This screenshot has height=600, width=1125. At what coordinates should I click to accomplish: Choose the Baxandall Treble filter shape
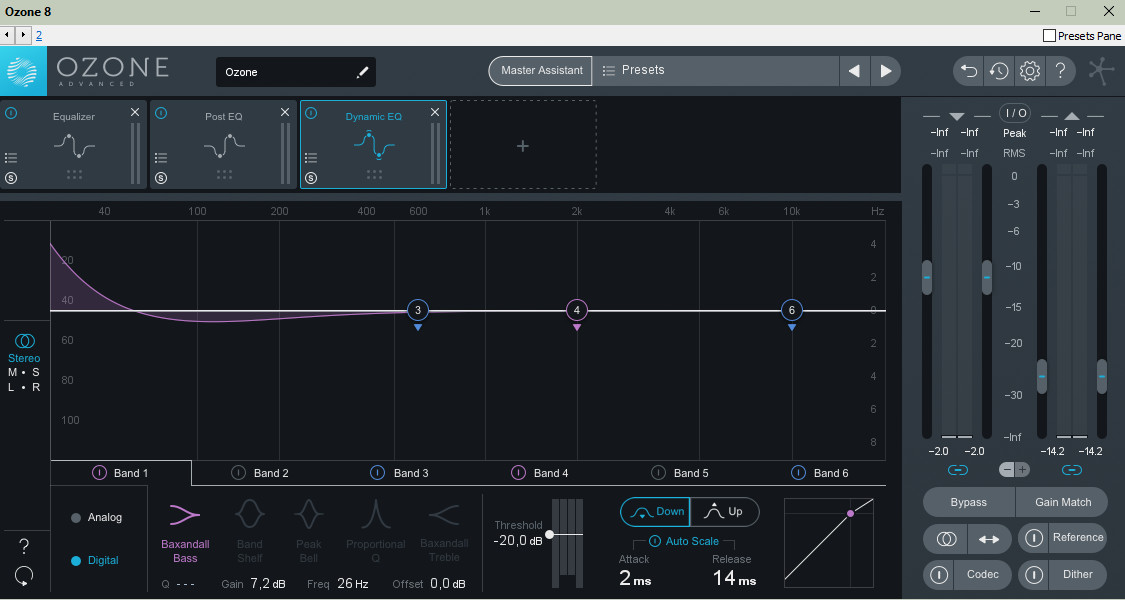pyautogui.click(x=444, y=532)
